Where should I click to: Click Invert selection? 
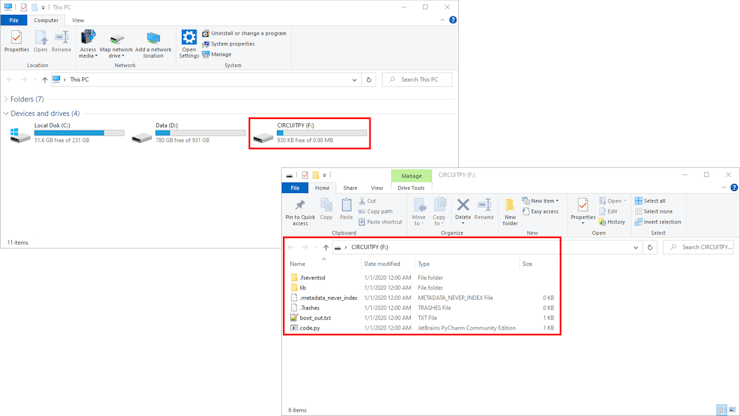658,222
